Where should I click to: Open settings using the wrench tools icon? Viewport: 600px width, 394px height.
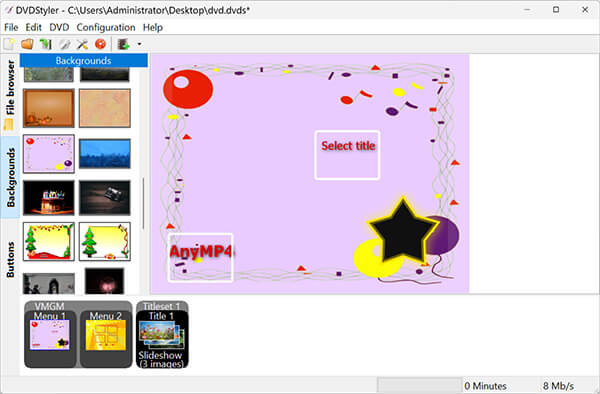click(82, 44)
